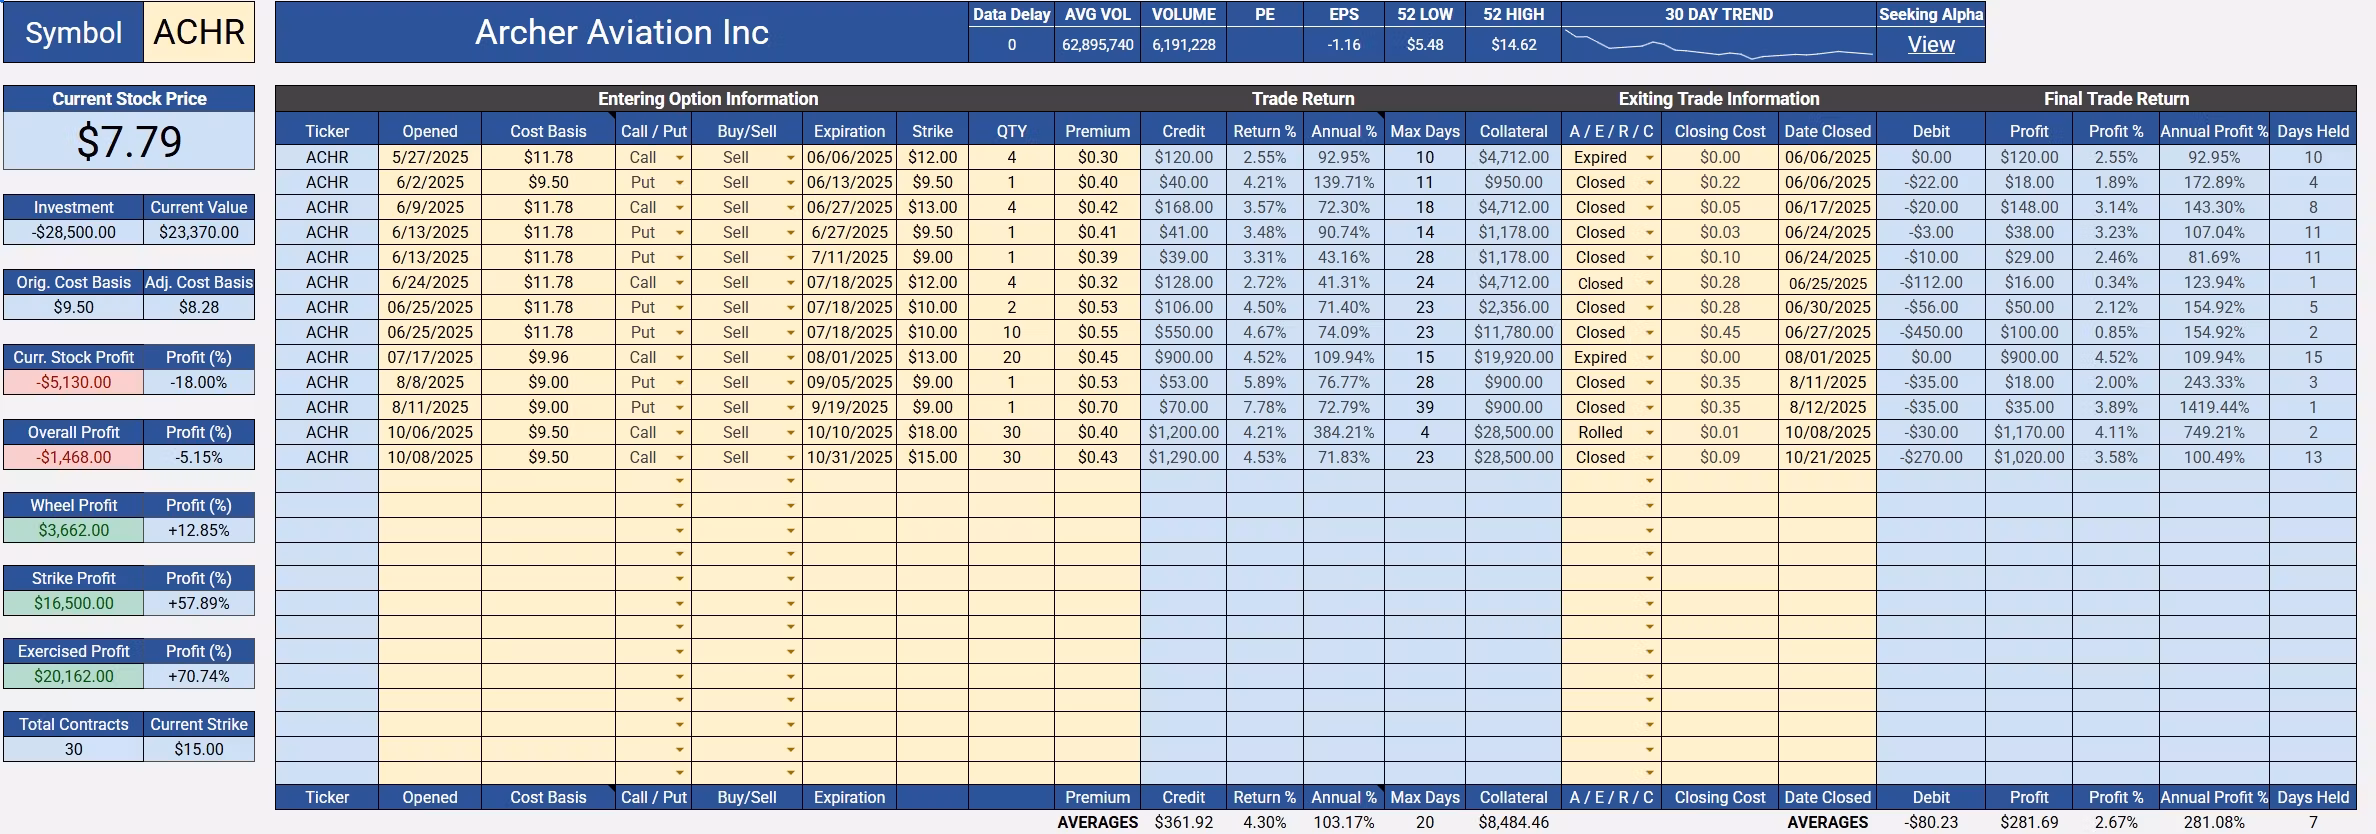Select the average annual profit 281.08%

2214,822
